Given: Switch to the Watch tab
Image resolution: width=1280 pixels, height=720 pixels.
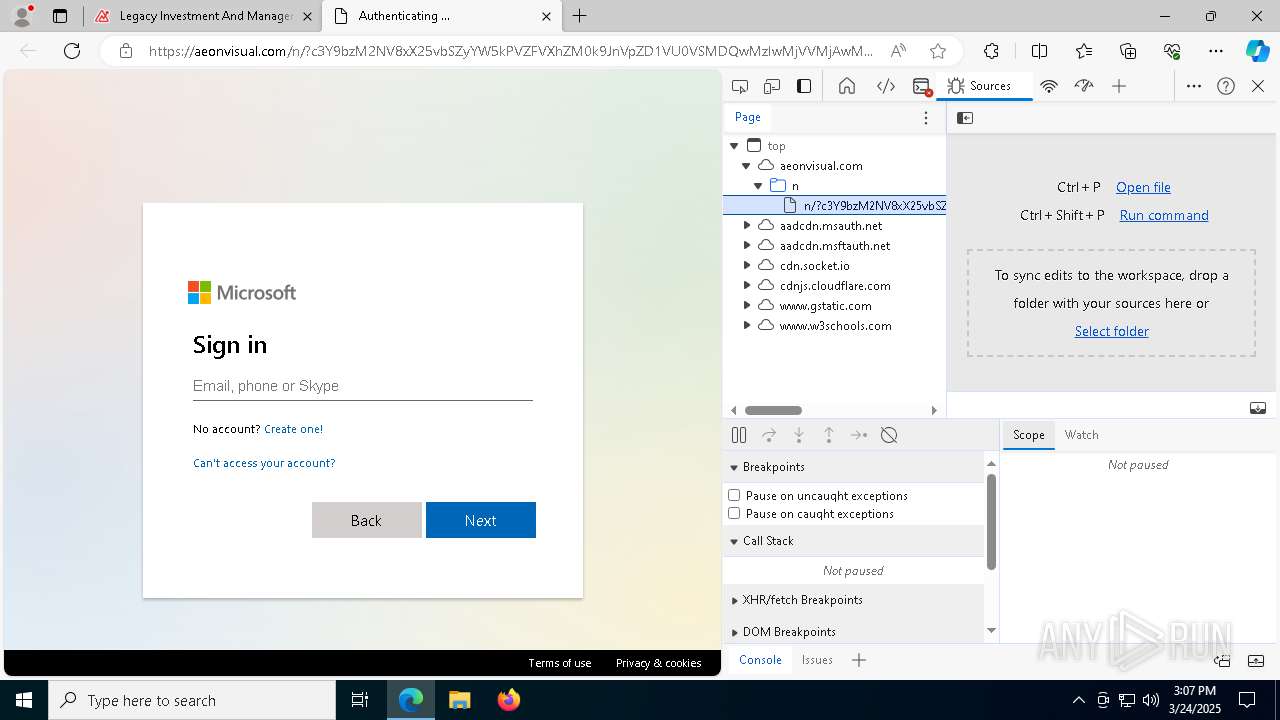Looking at the screenshot, I should [1081, 435].
